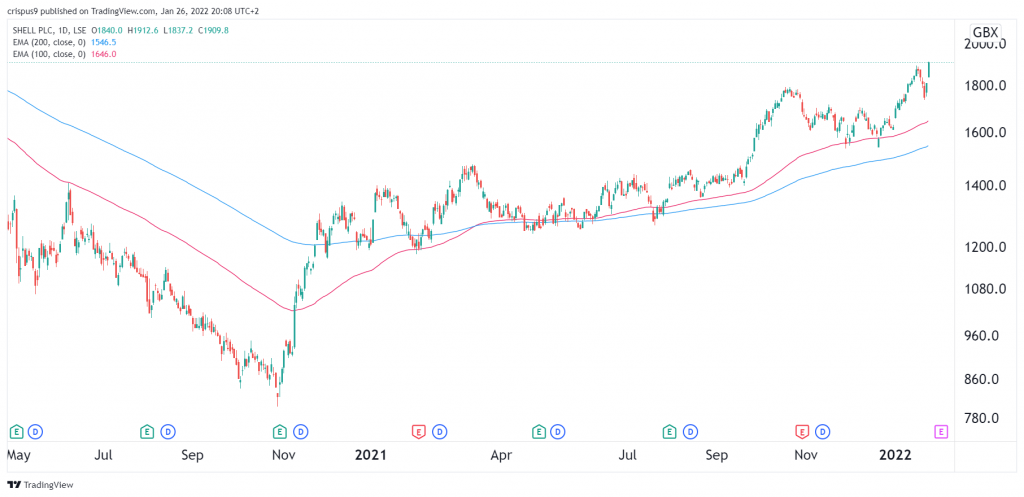Click the purple upcoming earnings E marker
This screenshot has height=497, width=1024.
tap(941, 431)
